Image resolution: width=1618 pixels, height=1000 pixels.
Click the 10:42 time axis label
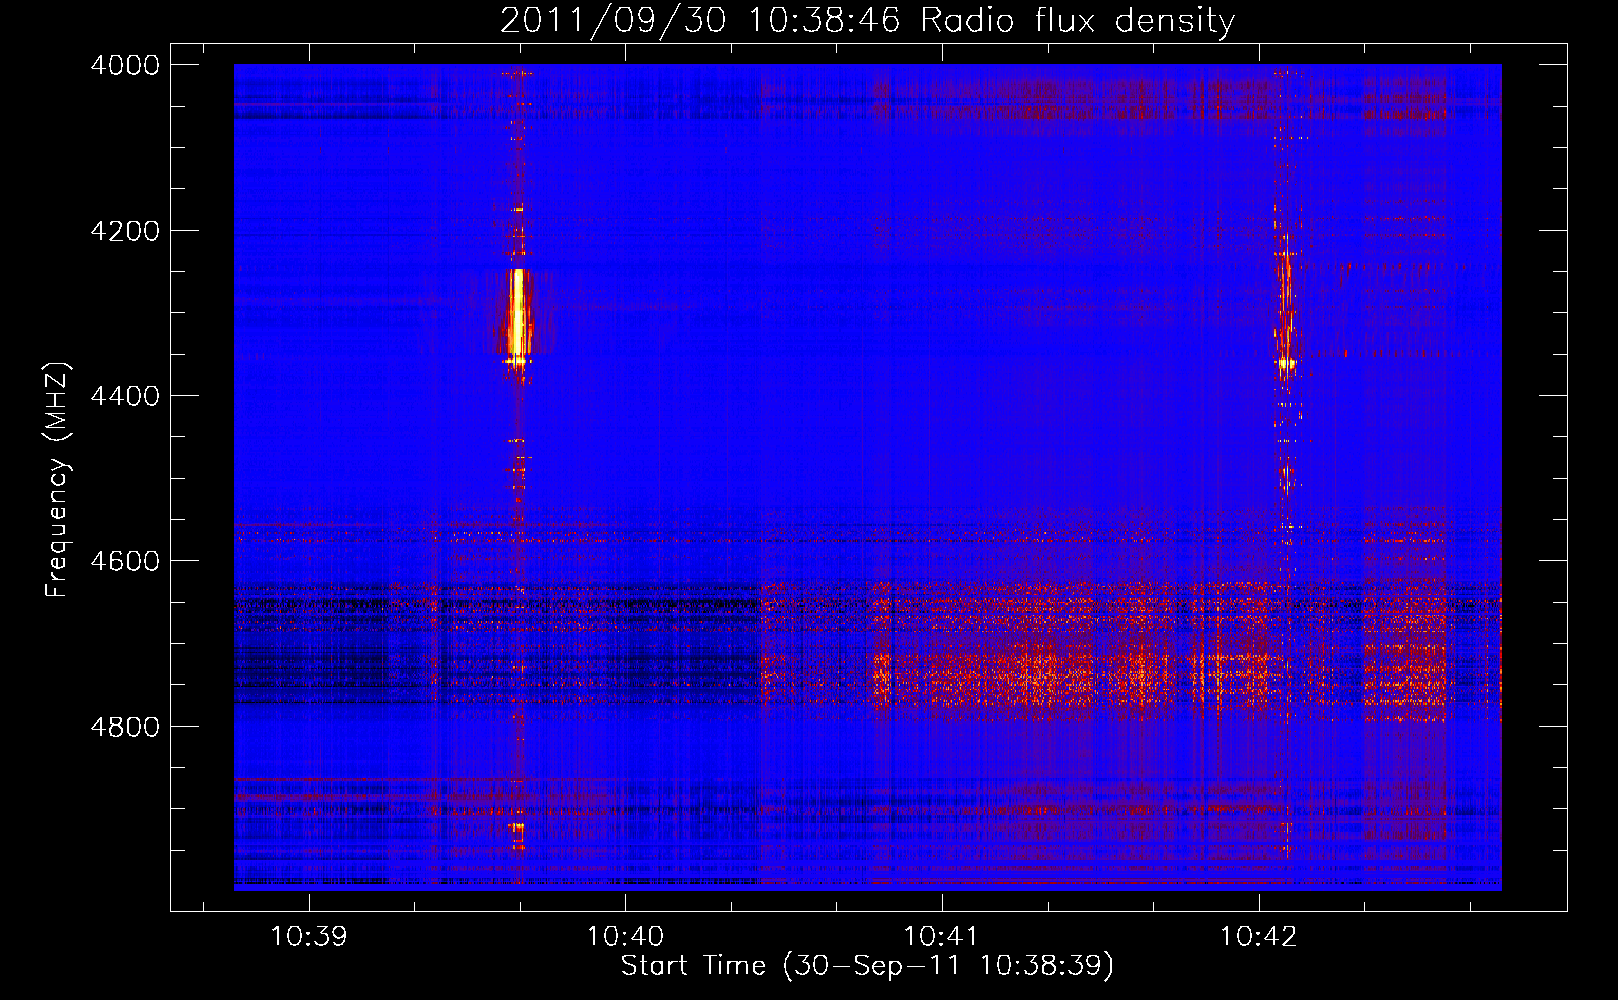(1258, 936)
